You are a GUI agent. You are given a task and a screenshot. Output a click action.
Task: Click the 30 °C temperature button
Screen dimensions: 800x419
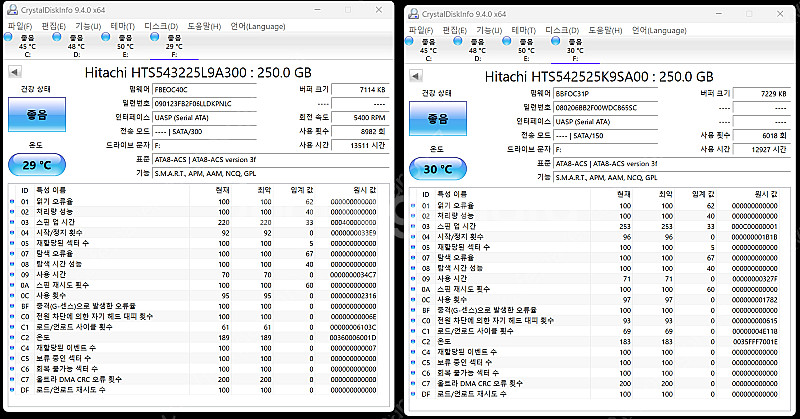pos(438,167)
